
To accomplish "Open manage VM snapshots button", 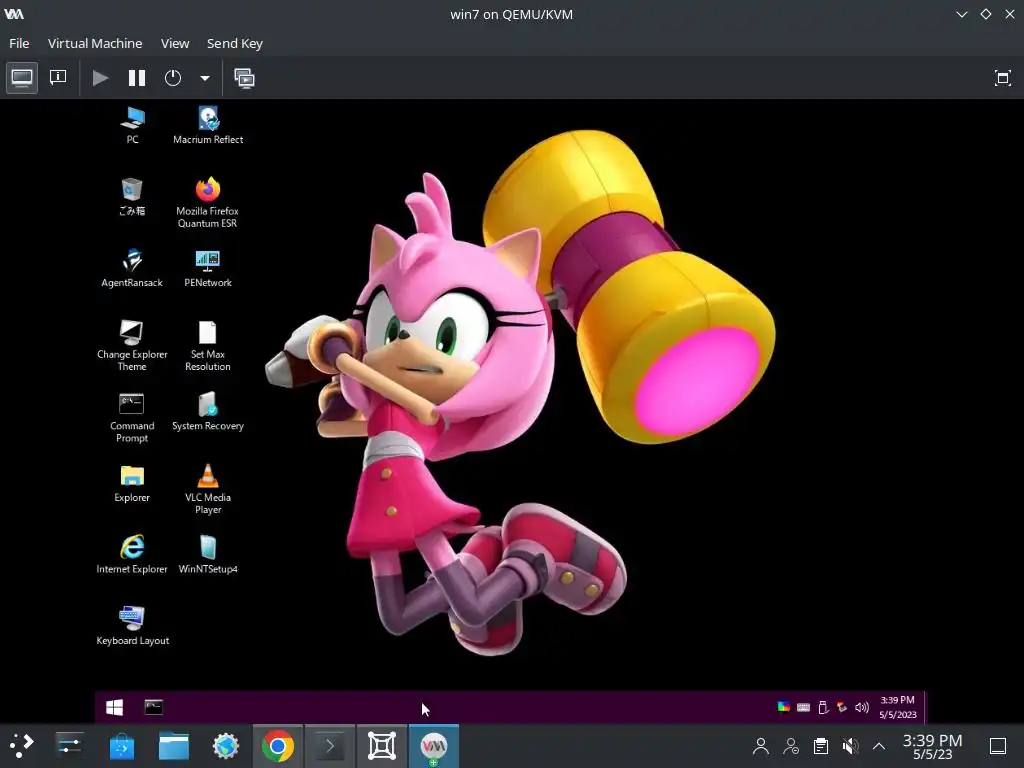I will pyautogui.click(x=245, y=78).
